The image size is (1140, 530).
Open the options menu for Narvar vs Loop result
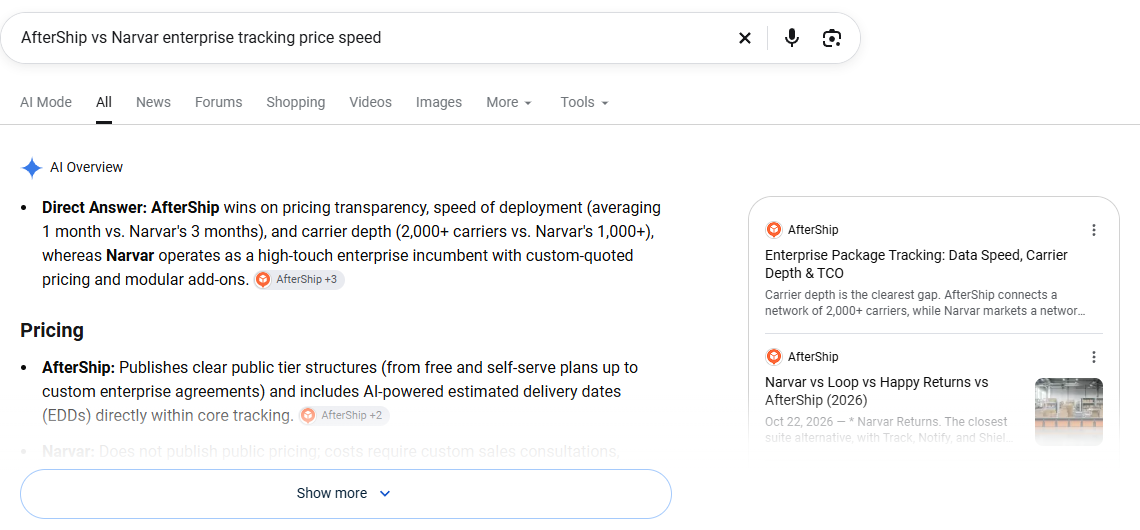tap(1093, 356)
